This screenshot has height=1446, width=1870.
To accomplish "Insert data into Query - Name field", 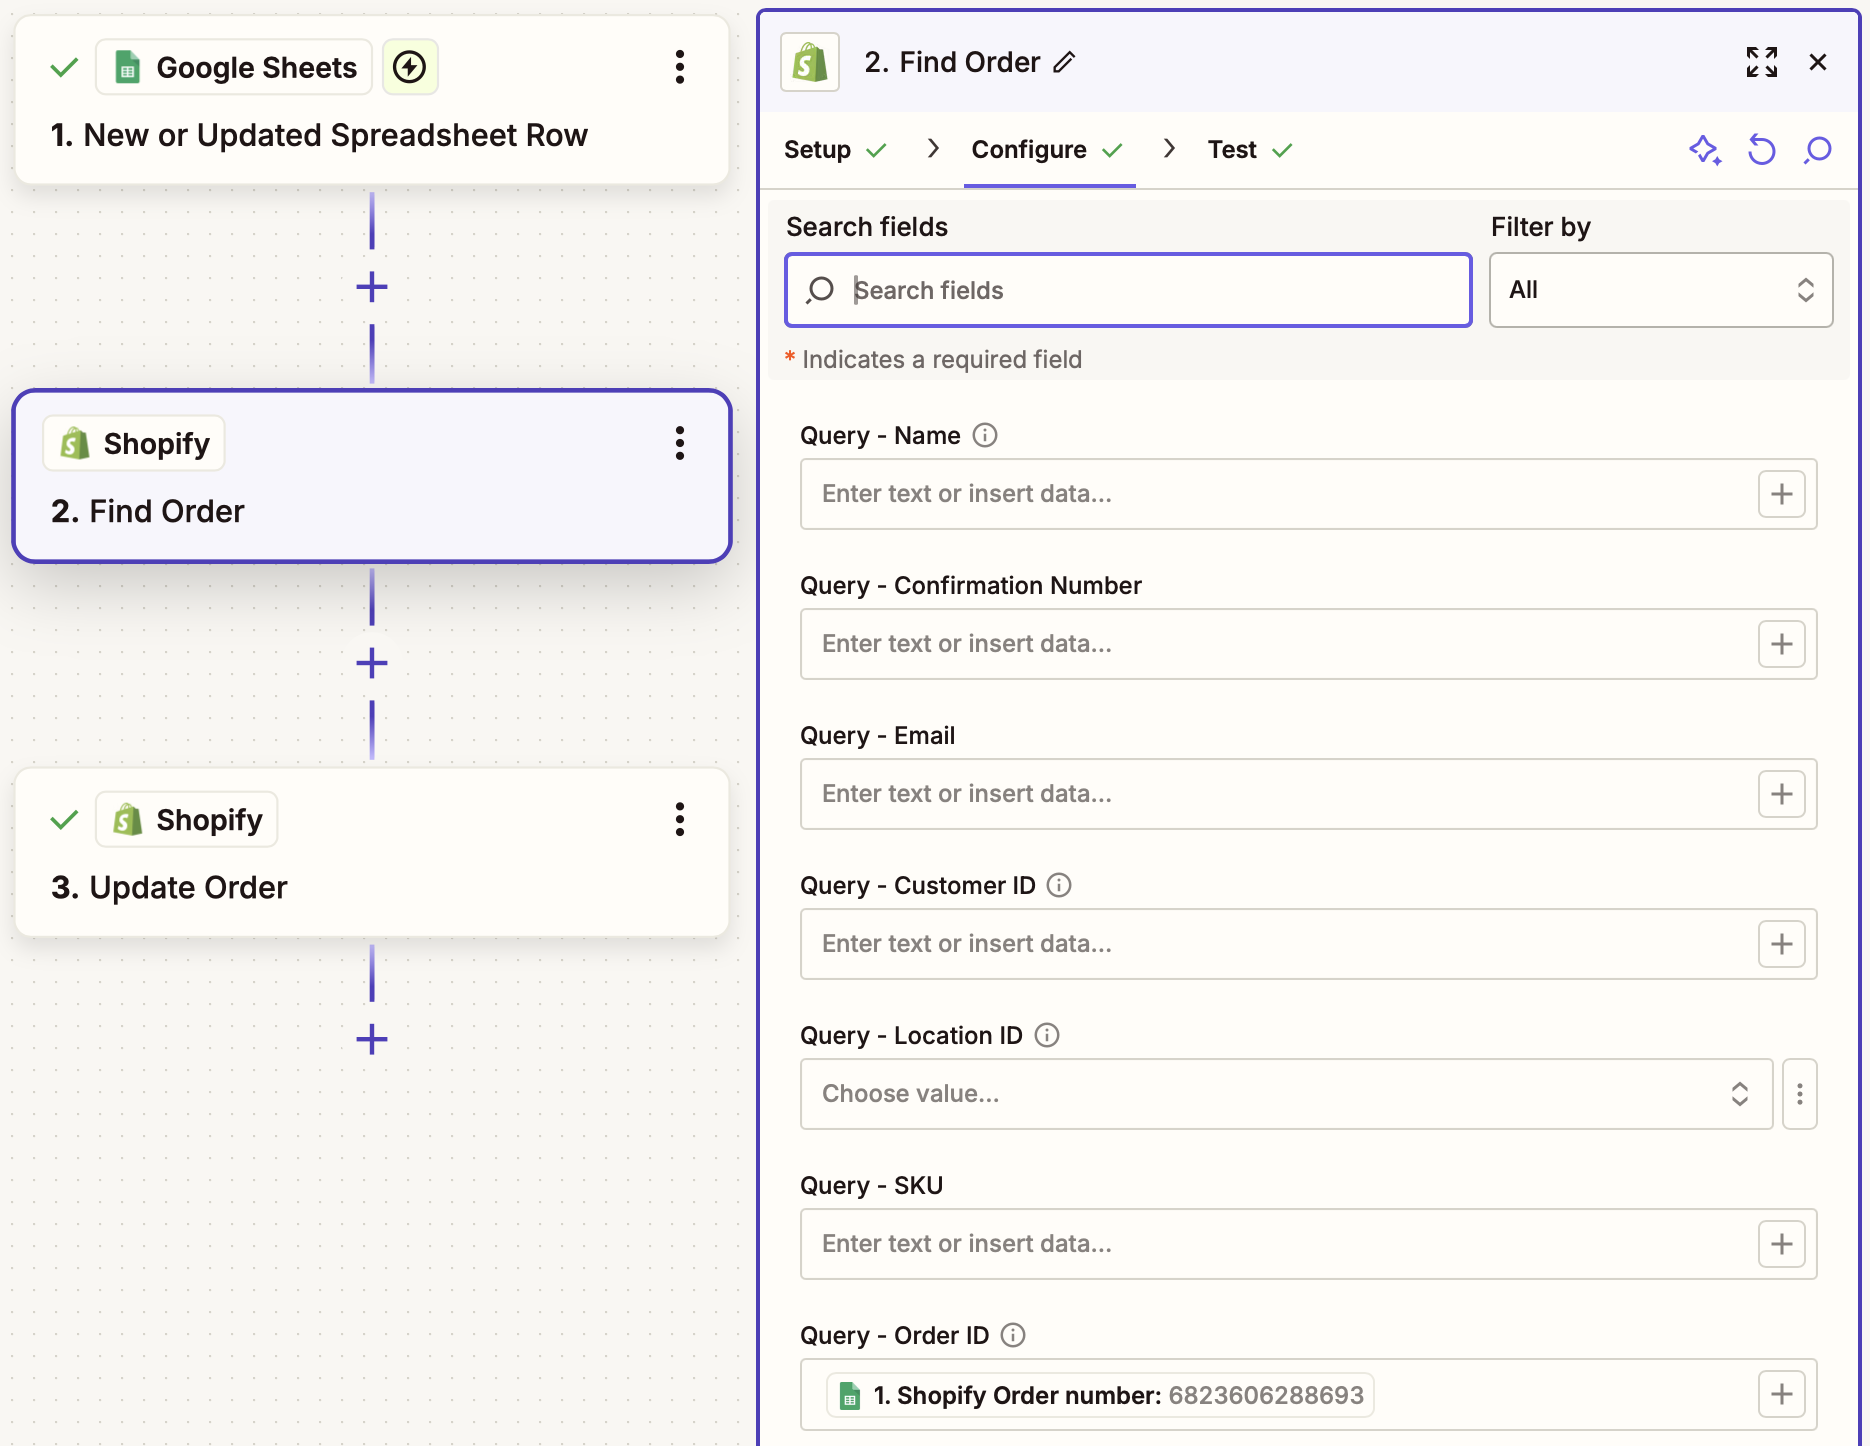I will (1782, 494).
